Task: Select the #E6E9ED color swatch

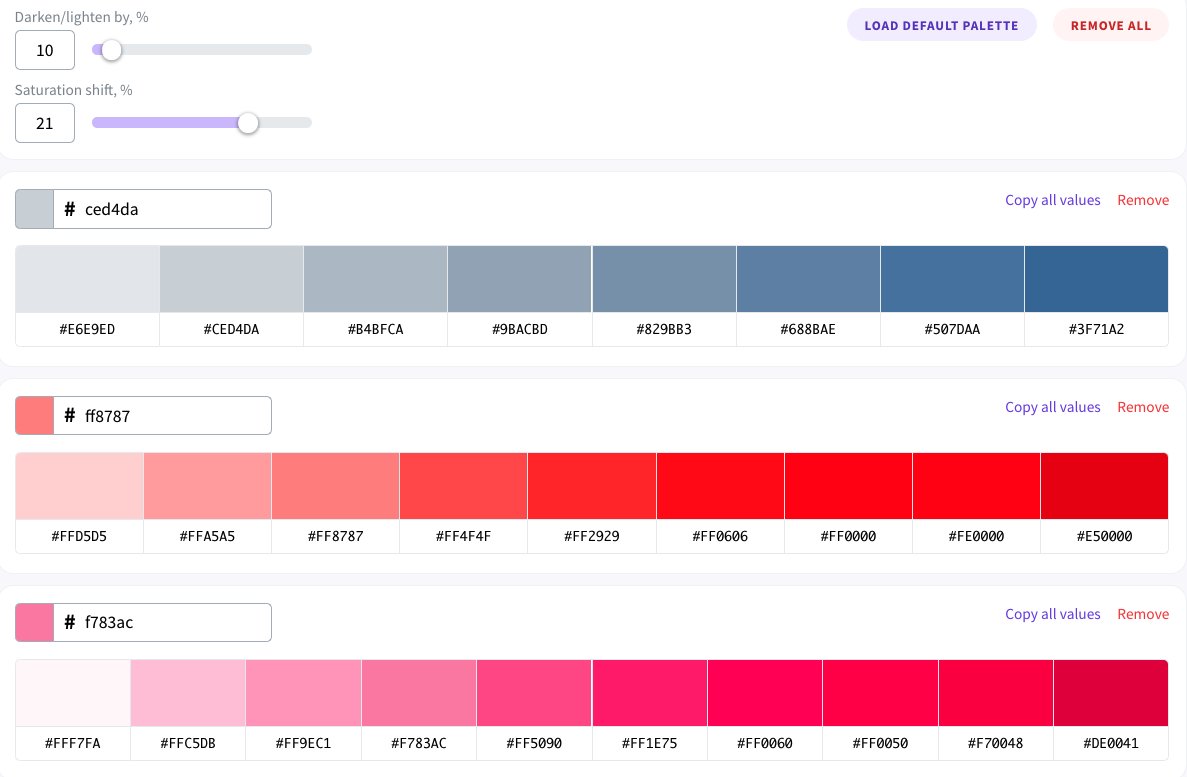Action: click(x=87, y=279)
